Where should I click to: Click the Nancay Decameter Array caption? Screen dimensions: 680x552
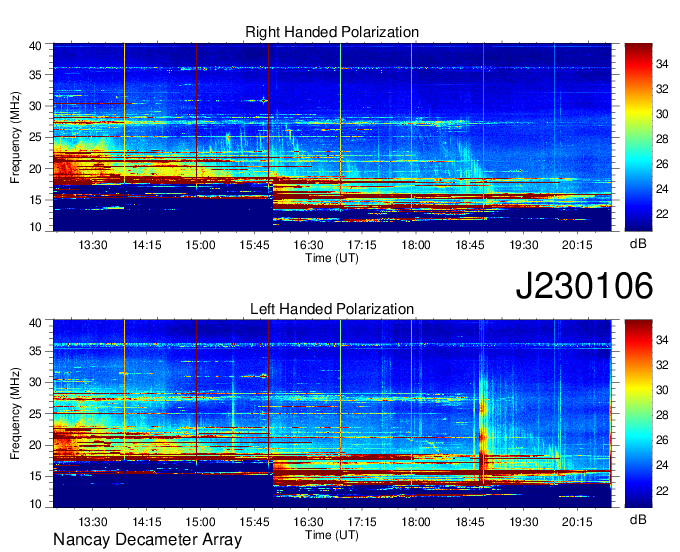(147, 540)
